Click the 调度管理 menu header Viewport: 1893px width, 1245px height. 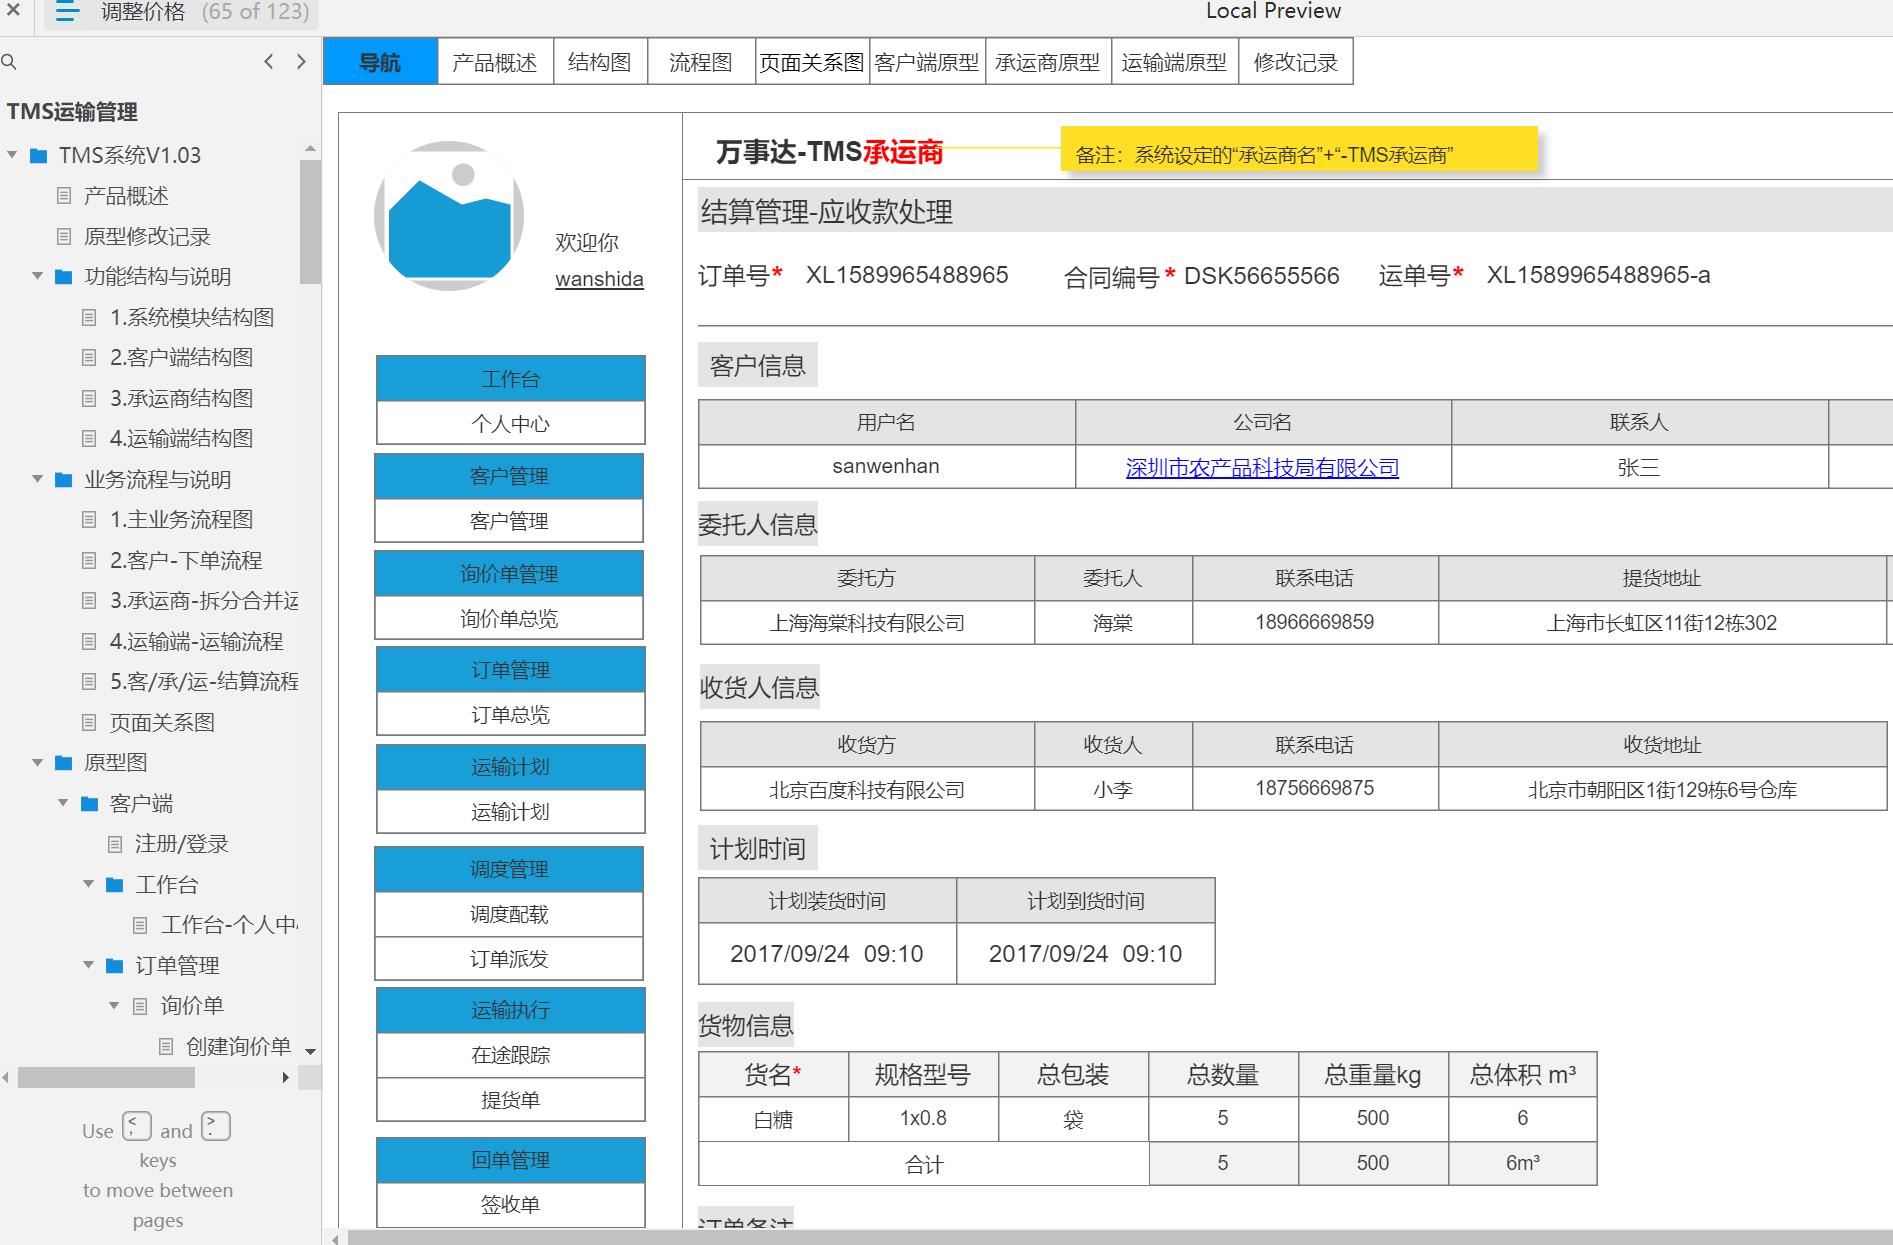509,869
